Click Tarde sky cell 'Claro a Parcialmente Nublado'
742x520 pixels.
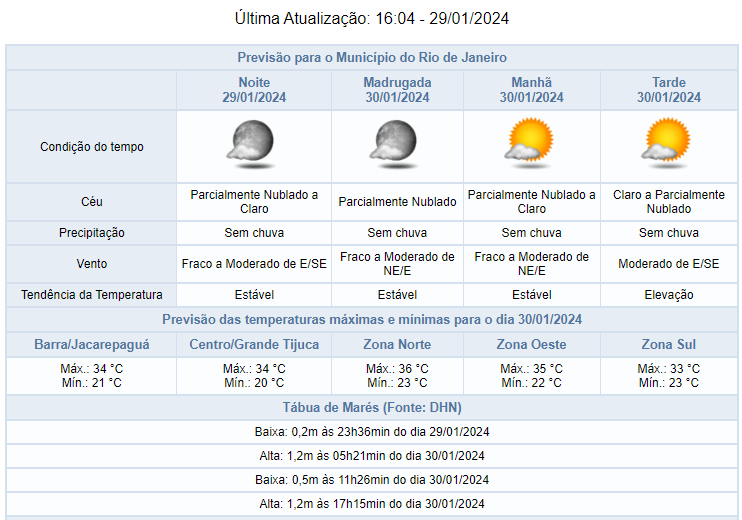tap(669, 202)
